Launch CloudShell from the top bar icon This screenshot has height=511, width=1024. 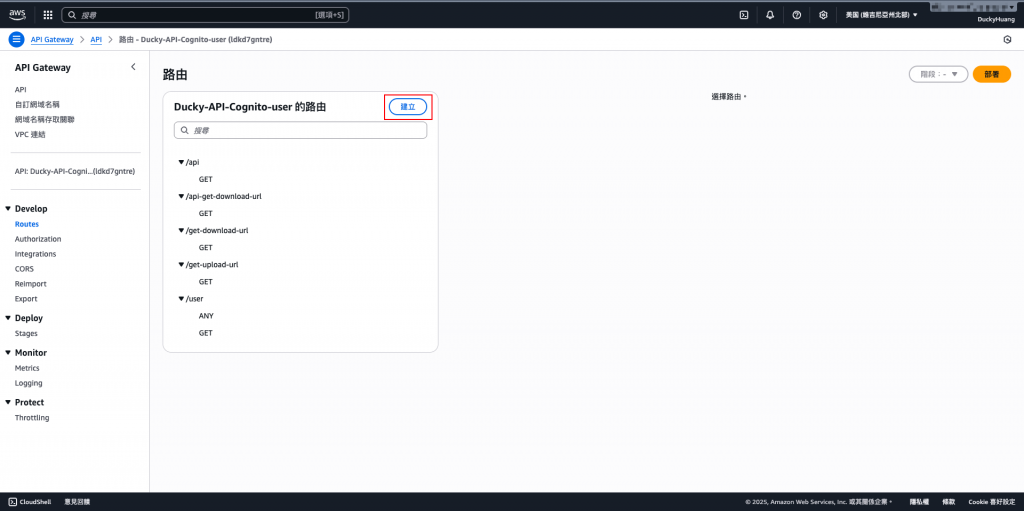tap(743, 14)
